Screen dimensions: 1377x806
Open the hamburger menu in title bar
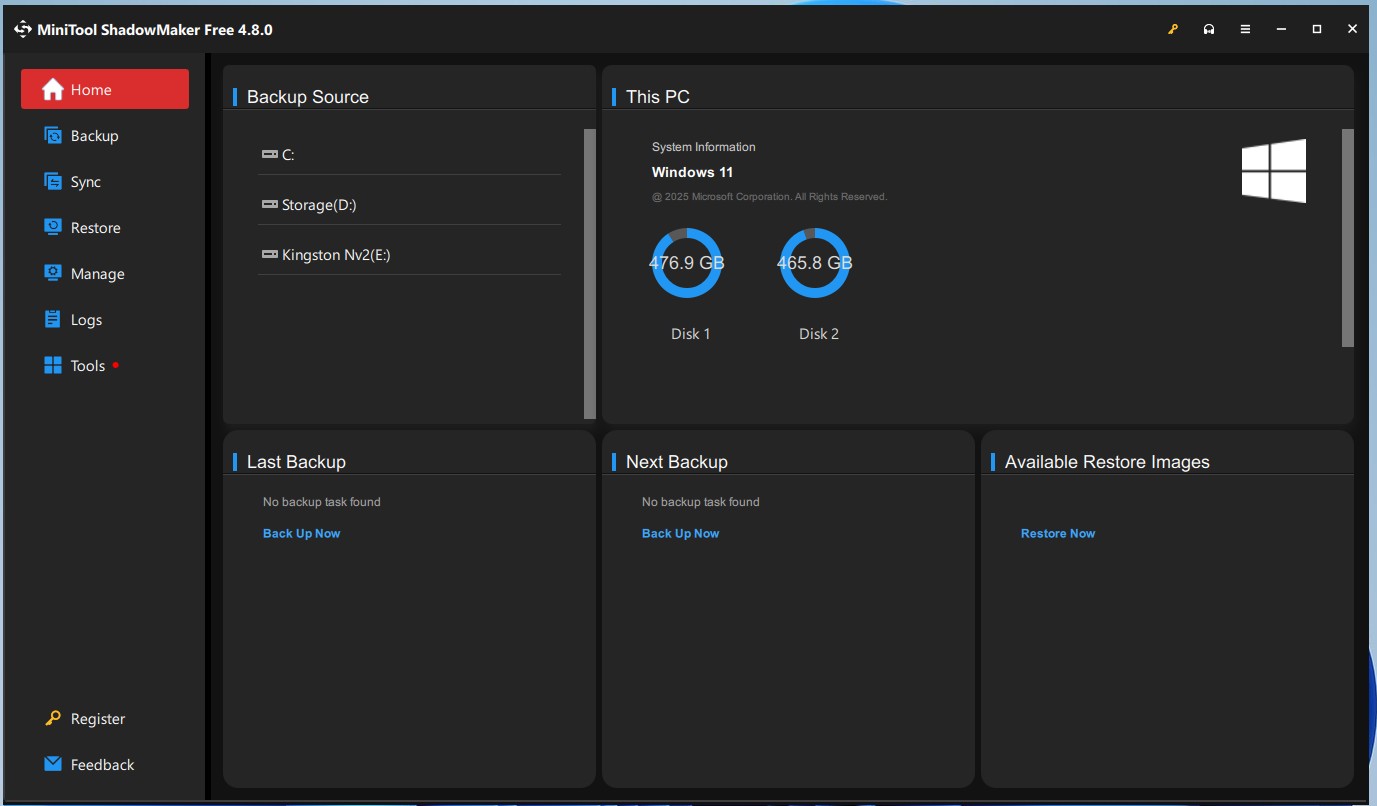click(x=1245, y=30)
